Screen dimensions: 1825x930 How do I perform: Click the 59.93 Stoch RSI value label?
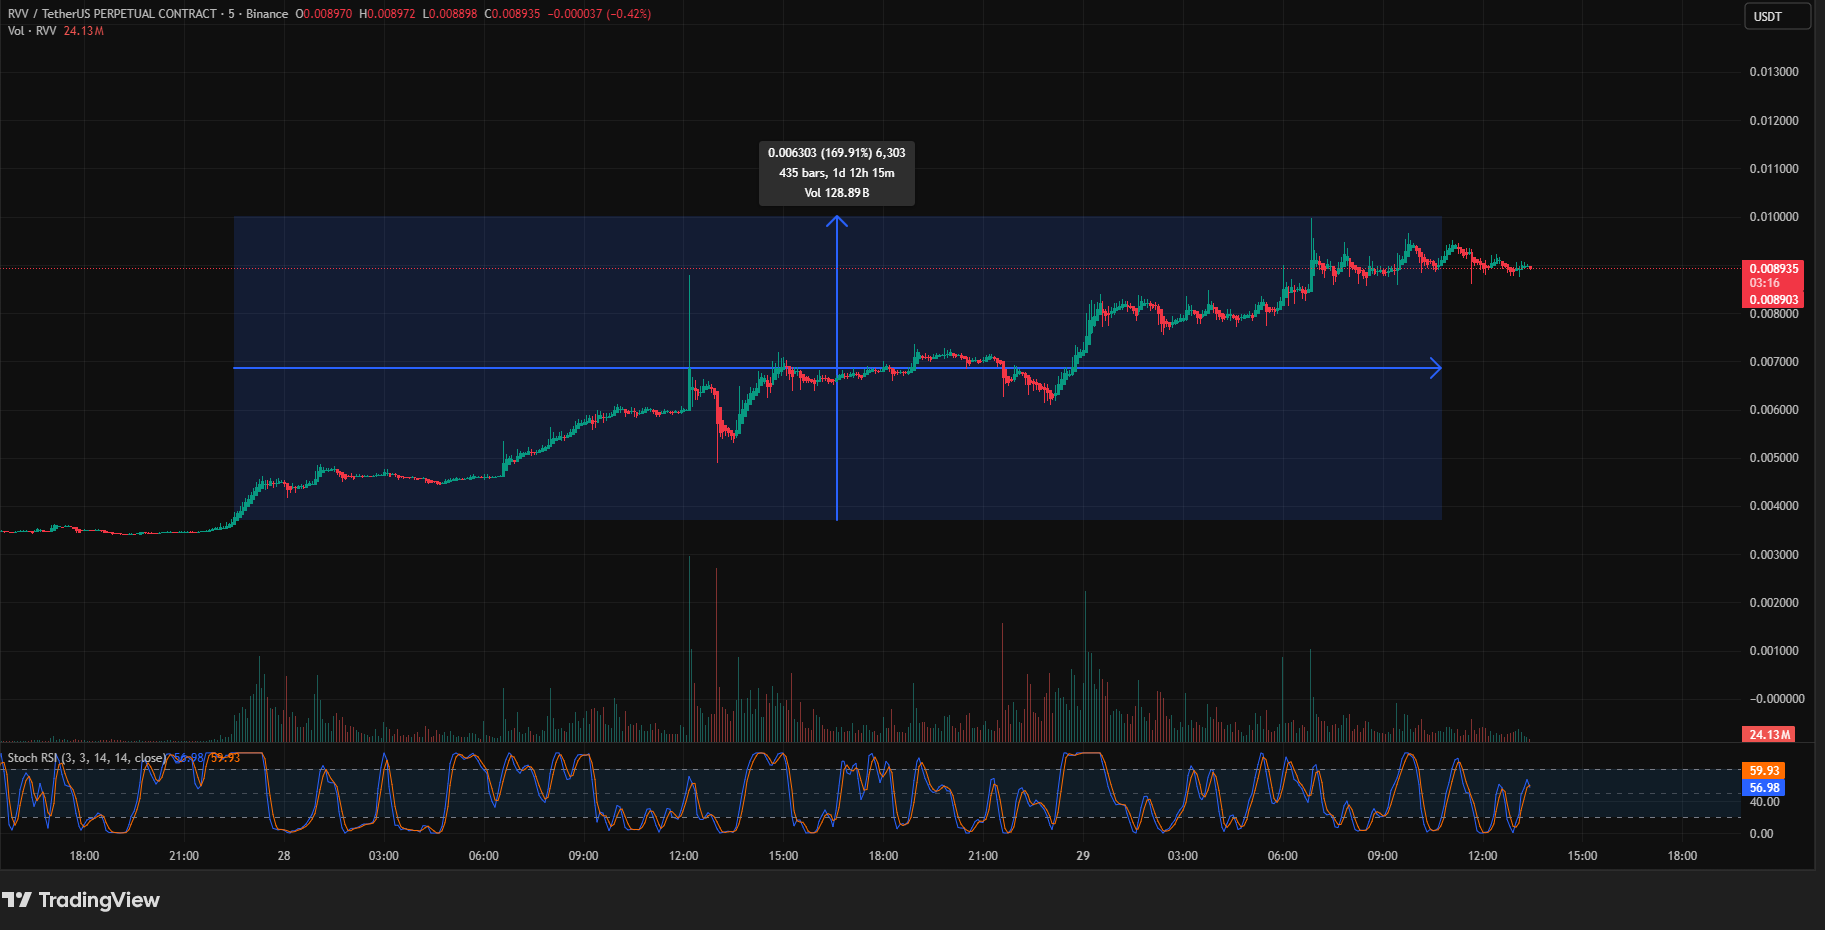click(x=1763, y=771)
